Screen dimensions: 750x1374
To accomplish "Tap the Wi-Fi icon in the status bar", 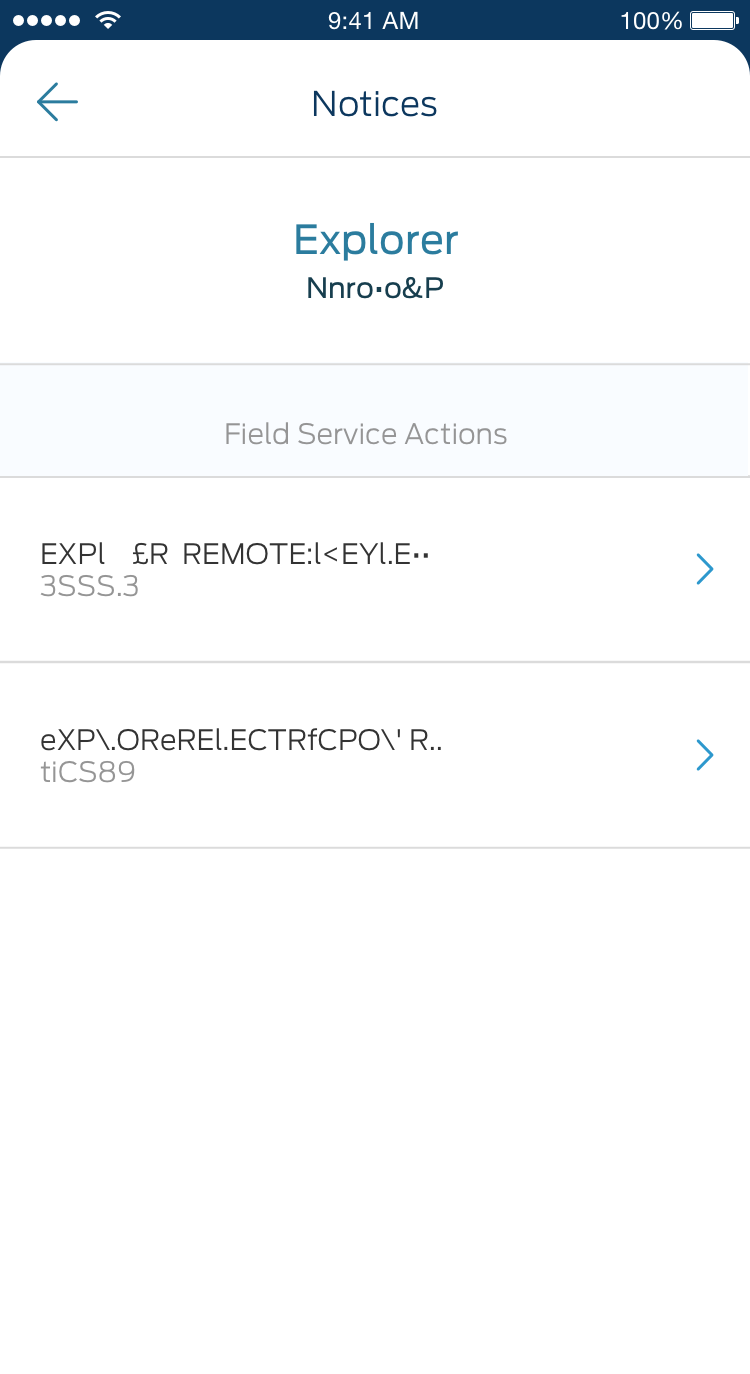I will tap(110, 17).
